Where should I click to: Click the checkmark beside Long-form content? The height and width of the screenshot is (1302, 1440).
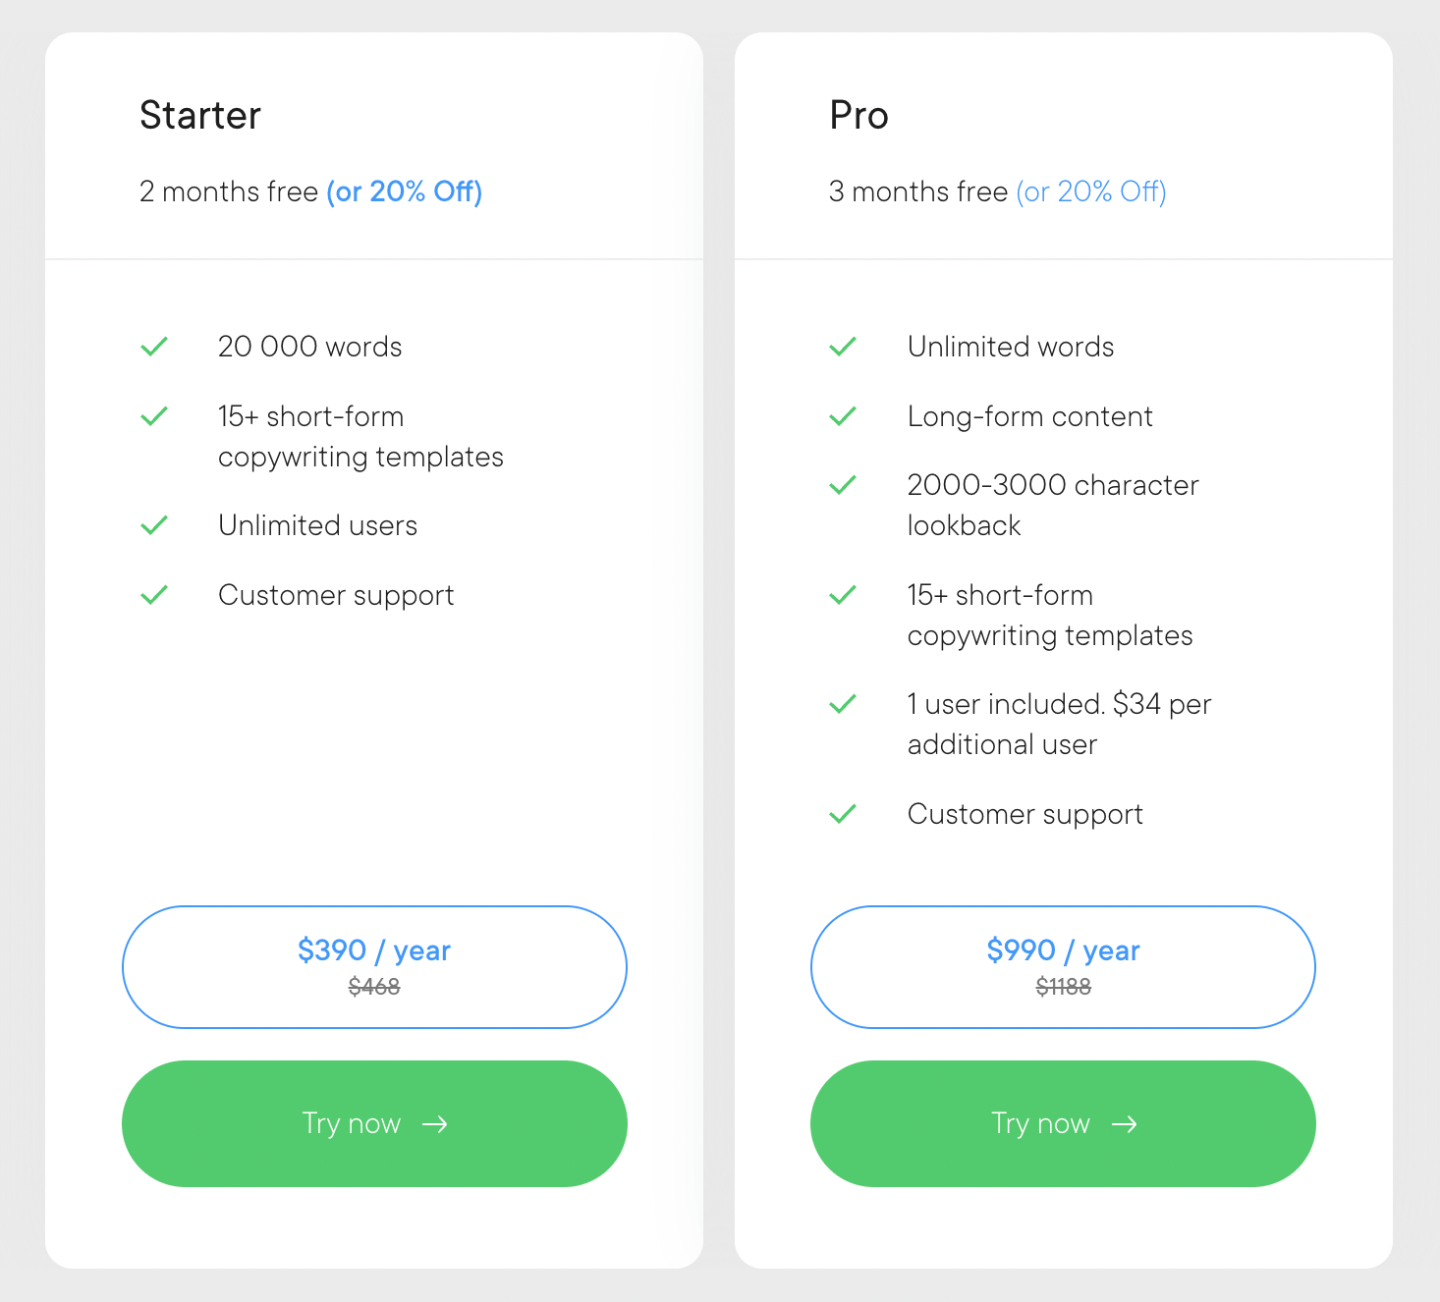843,416
